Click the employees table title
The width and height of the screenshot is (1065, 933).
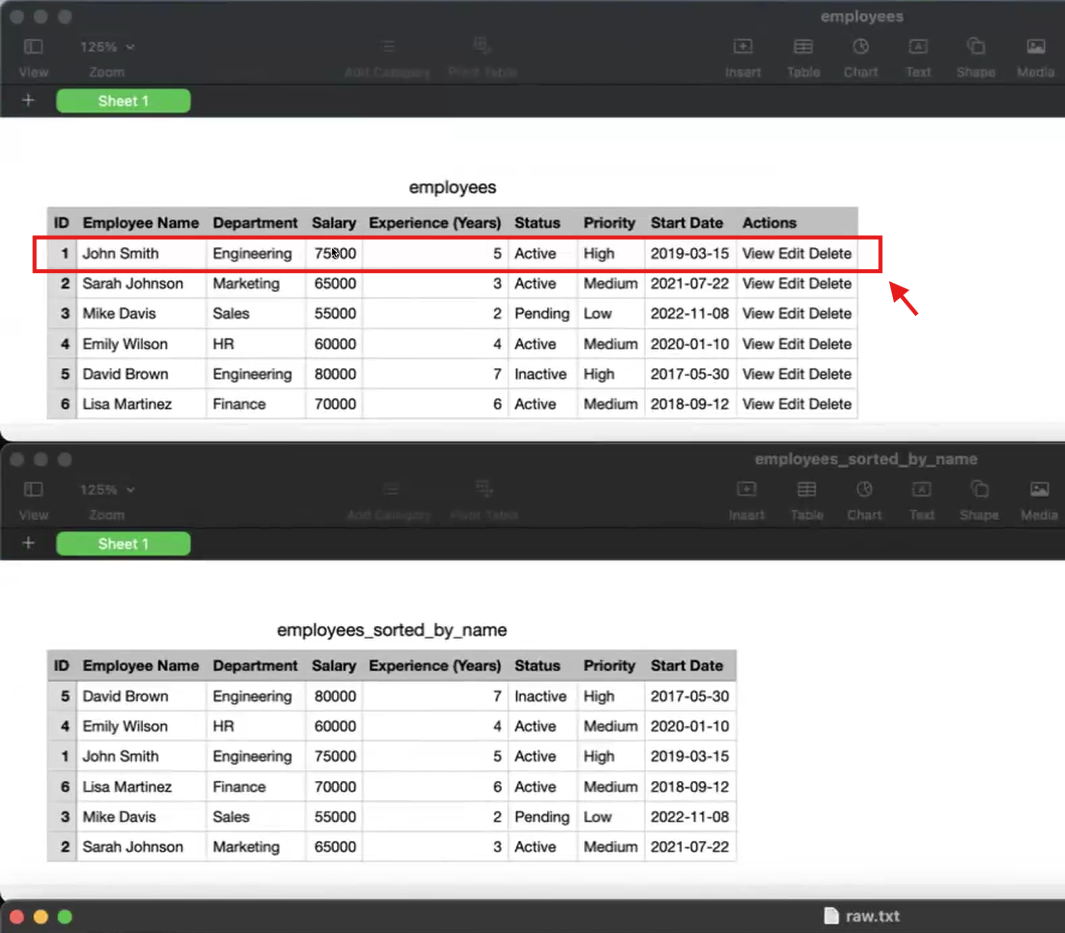pyautogui.click(x=452, y=187)
